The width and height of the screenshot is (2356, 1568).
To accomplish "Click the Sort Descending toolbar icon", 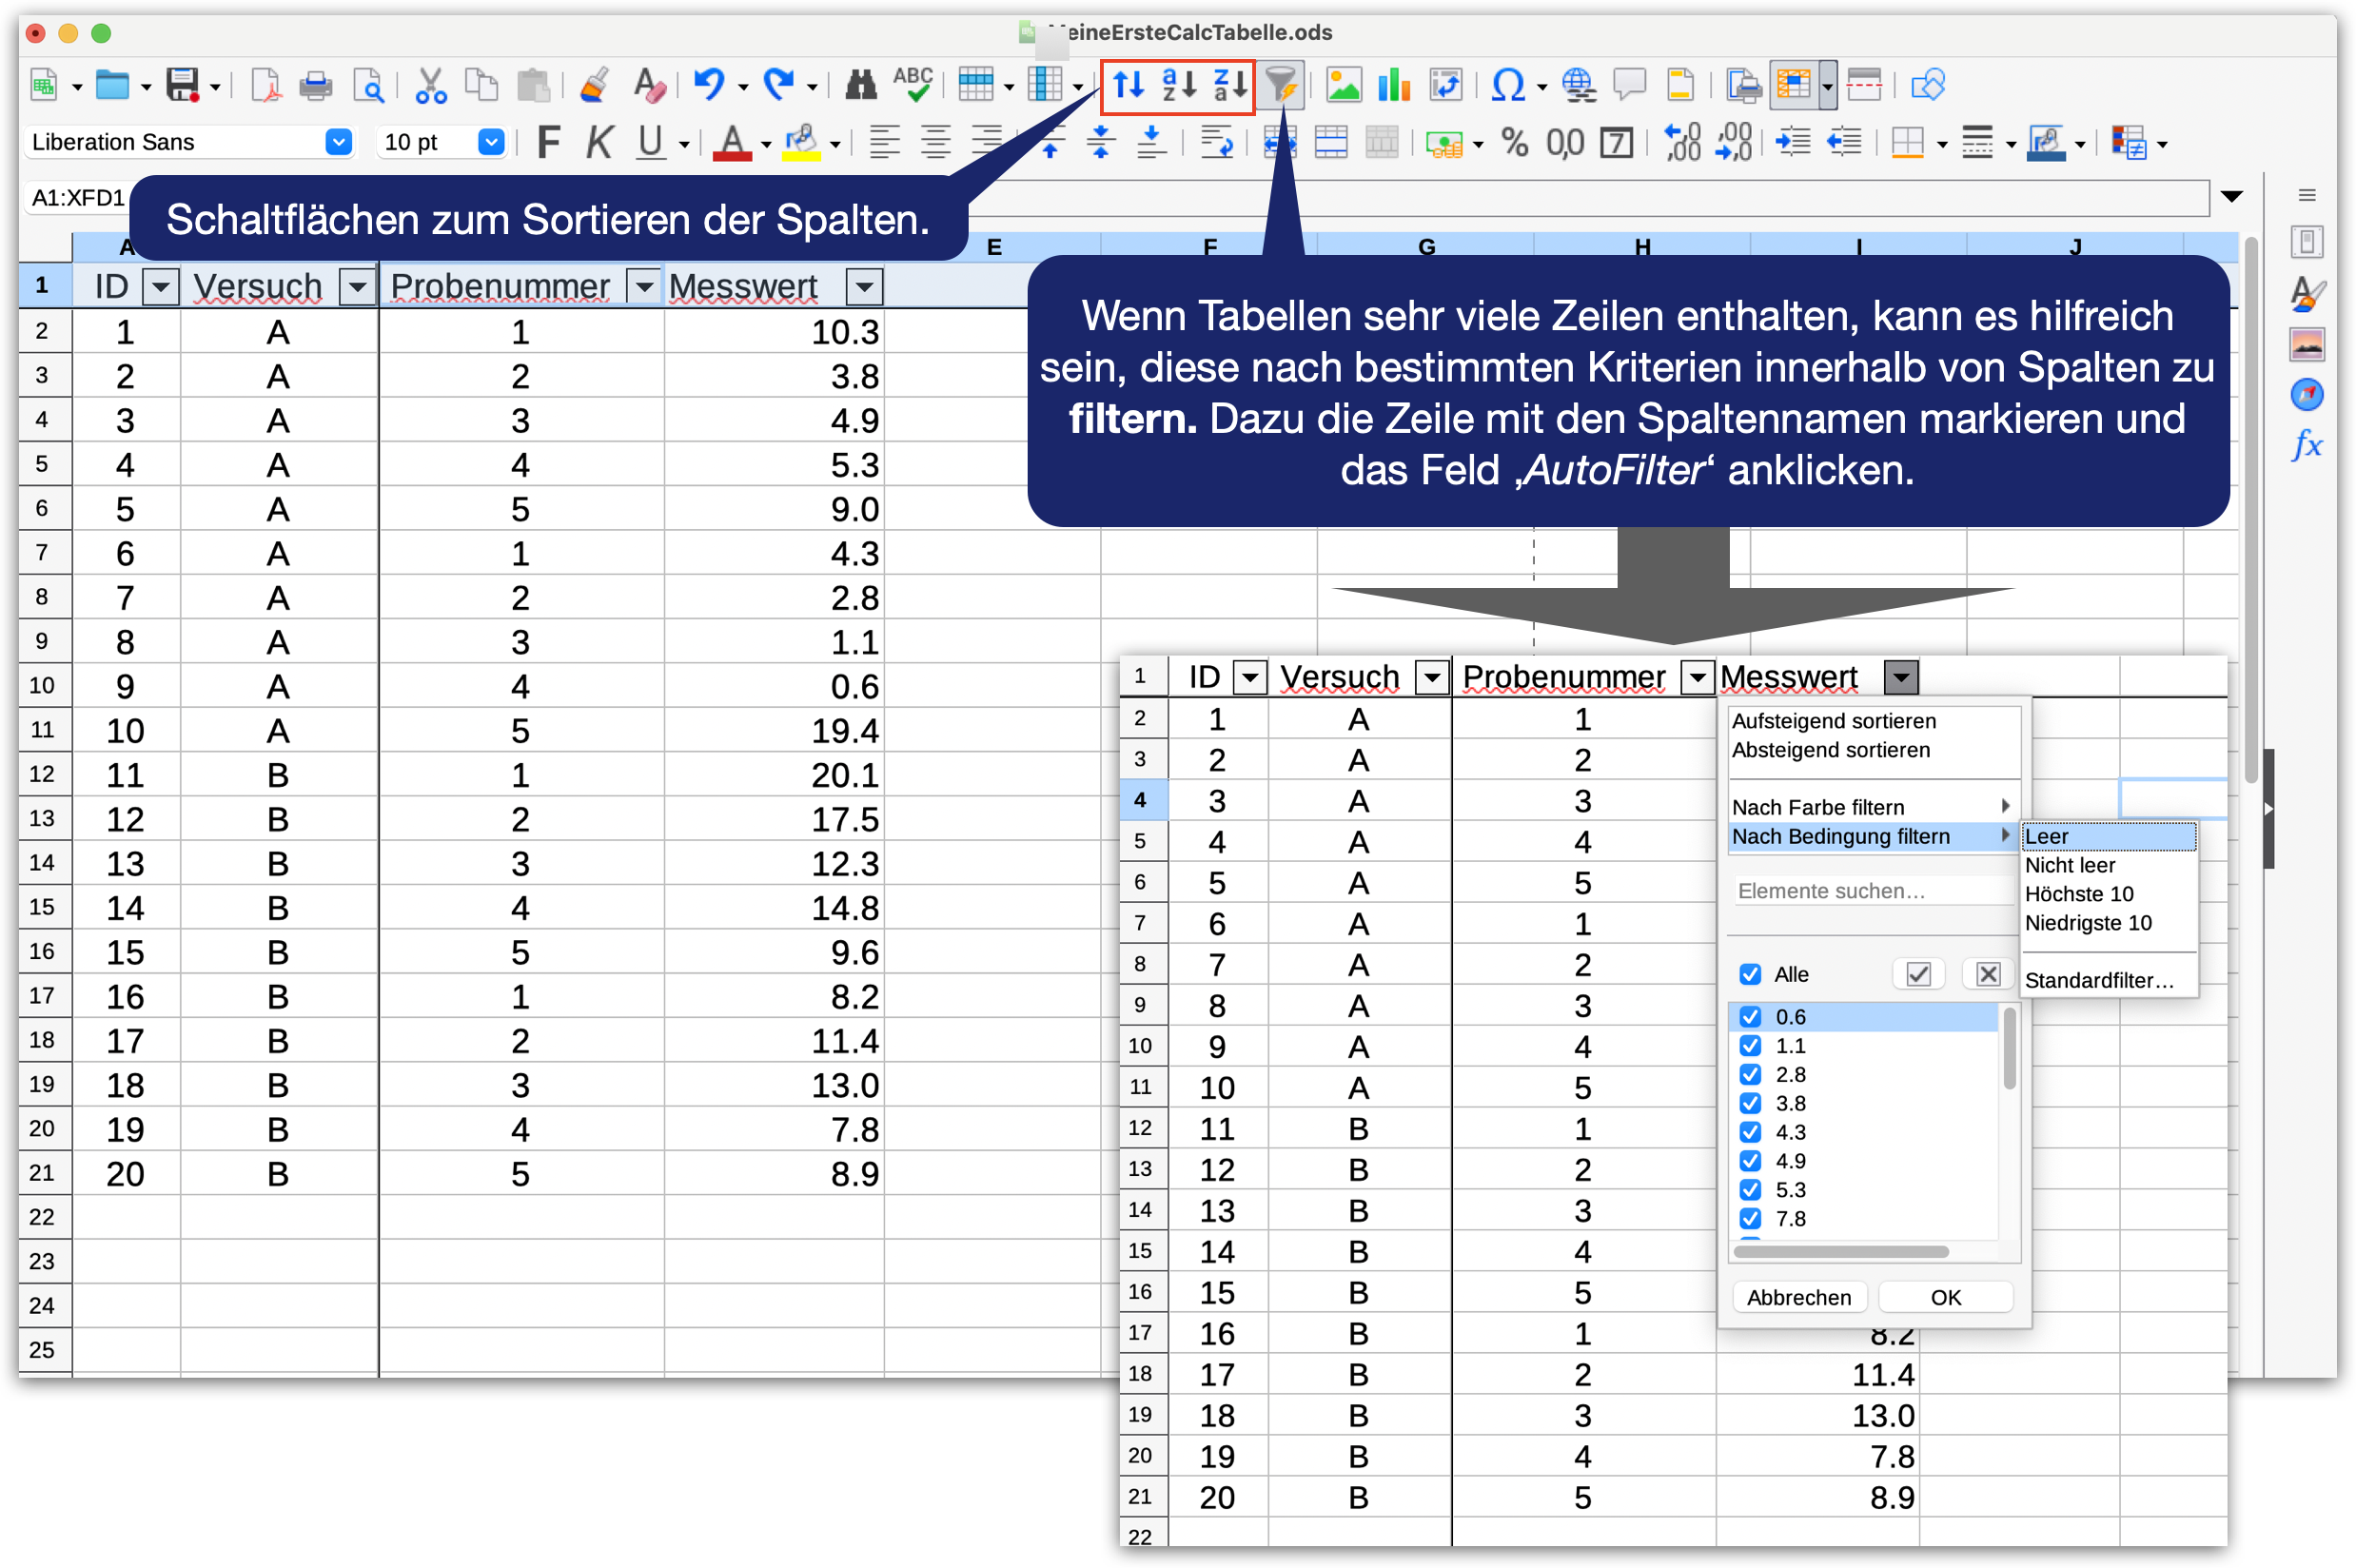I will click(x=1230, y=86).
